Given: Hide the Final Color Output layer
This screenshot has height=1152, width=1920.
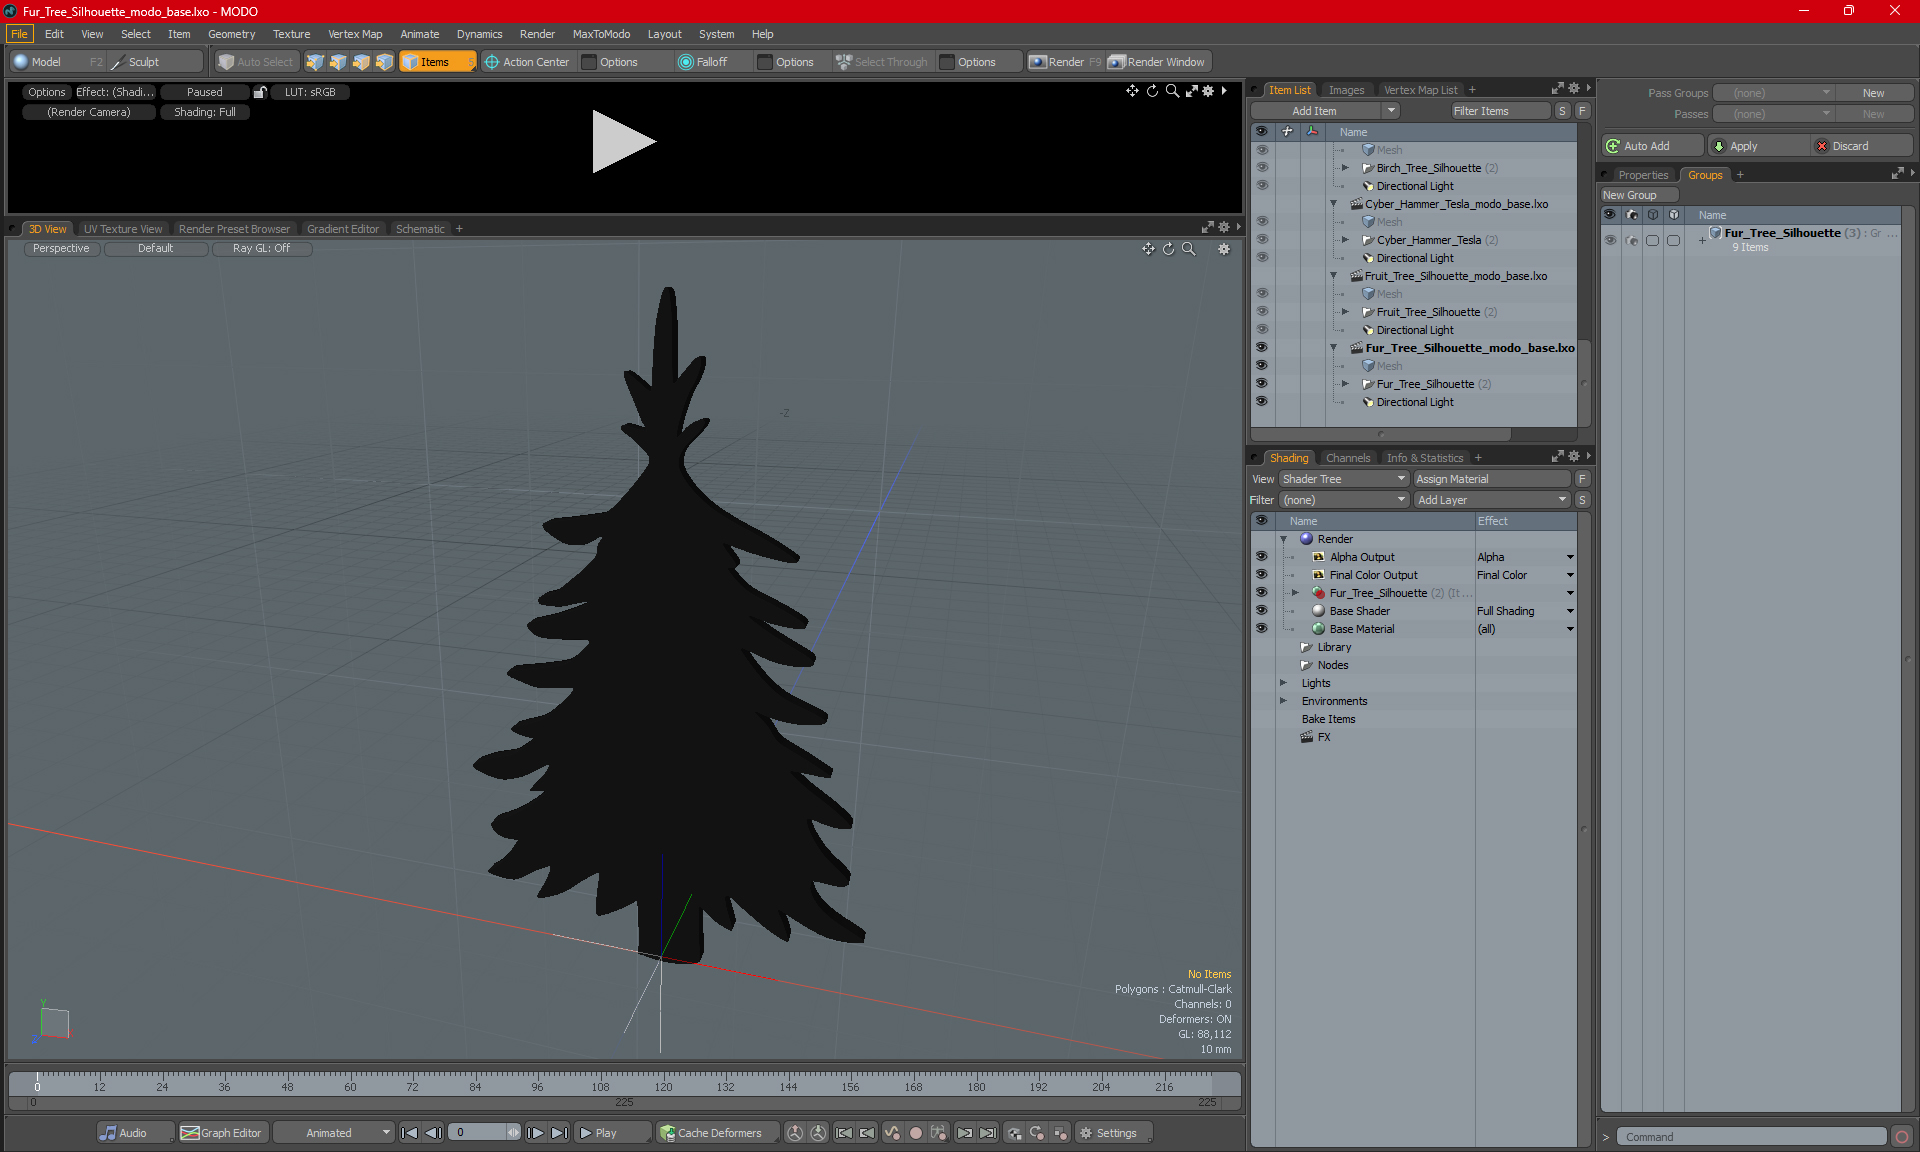Looking at the screenshot, I should [x=1261, y=575].
